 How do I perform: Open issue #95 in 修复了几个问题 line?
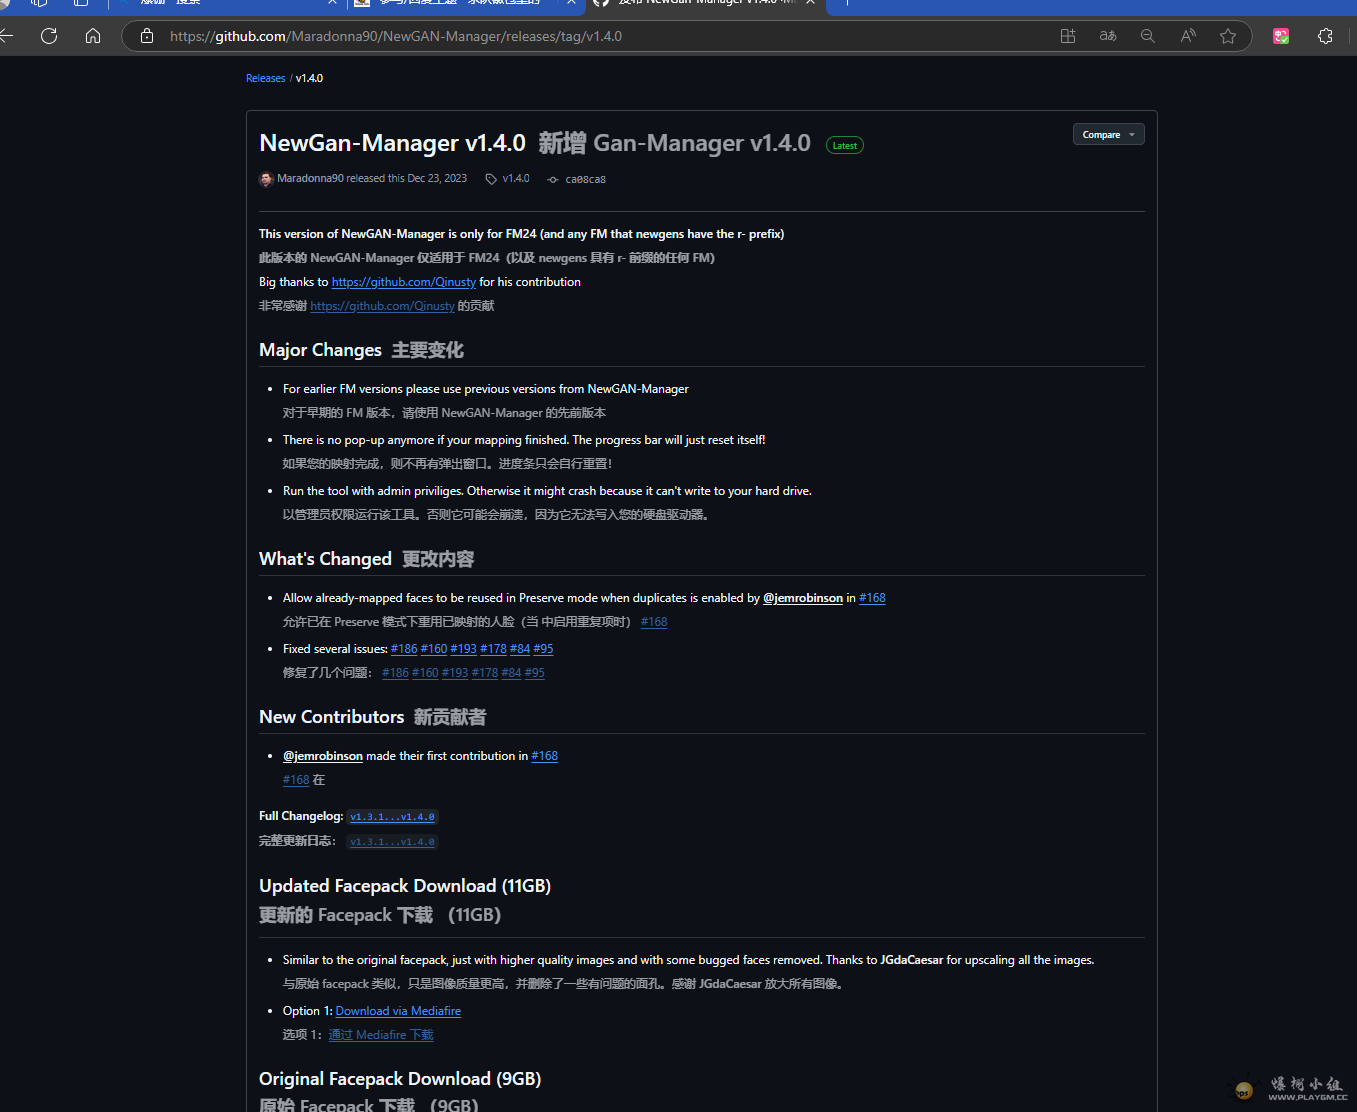click(535, 673)
